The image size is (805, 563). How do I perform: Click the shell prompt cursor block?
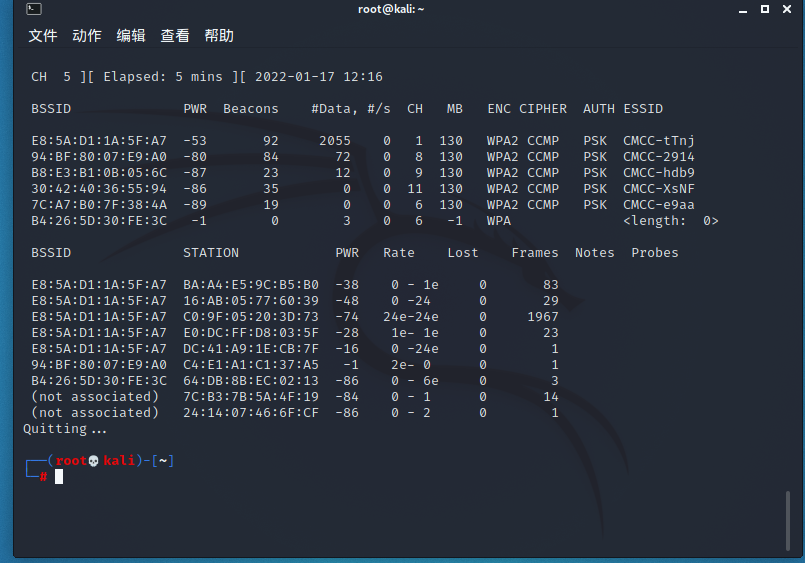(x=59, y=477)
